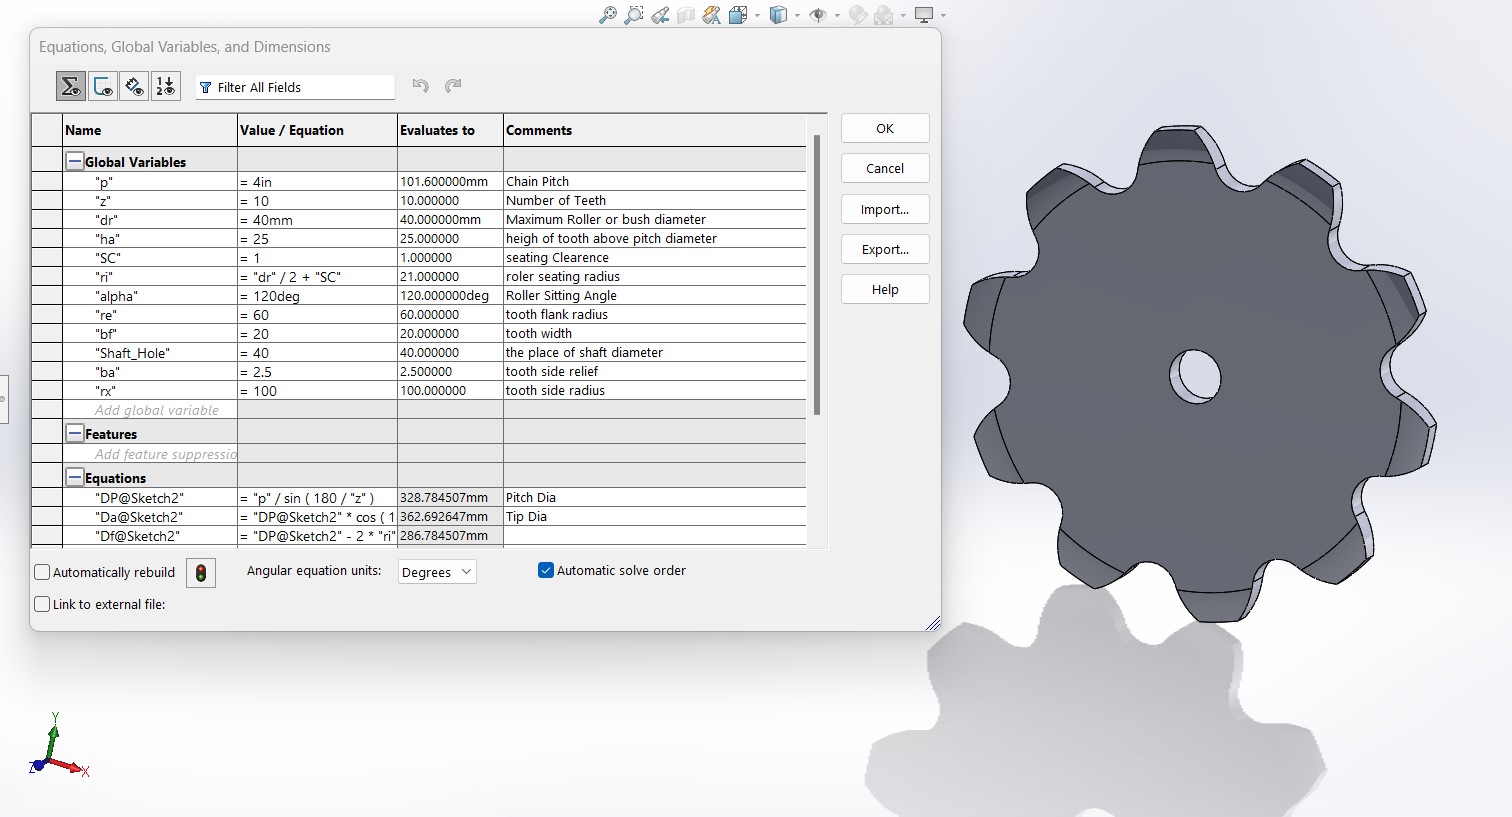Click View Settings monitor icon
Image resolution: width=1512 pixels, height=817 pixels.
924,15
